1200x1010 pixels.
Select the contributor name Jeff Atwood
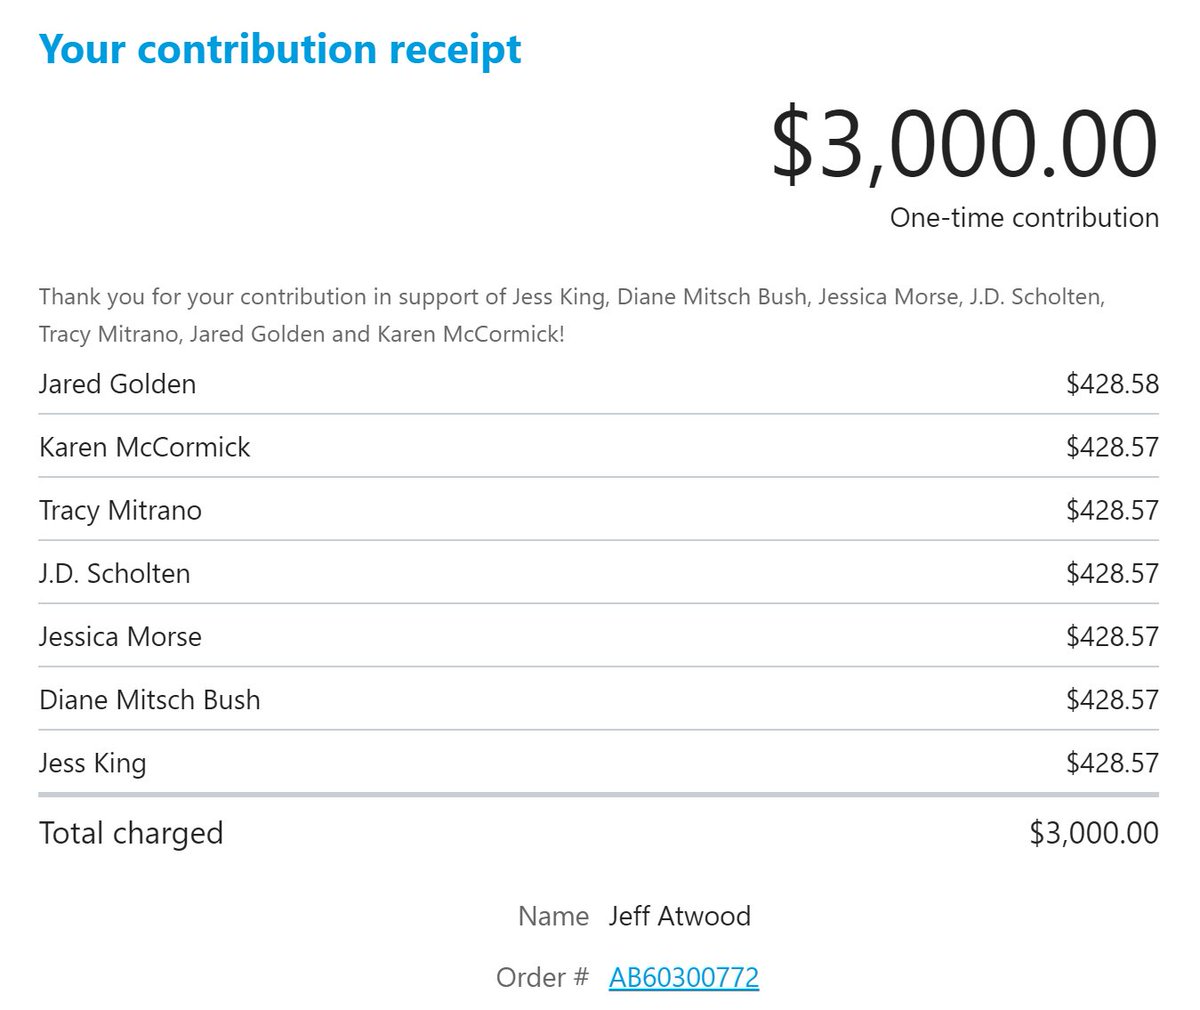[679, 916]
